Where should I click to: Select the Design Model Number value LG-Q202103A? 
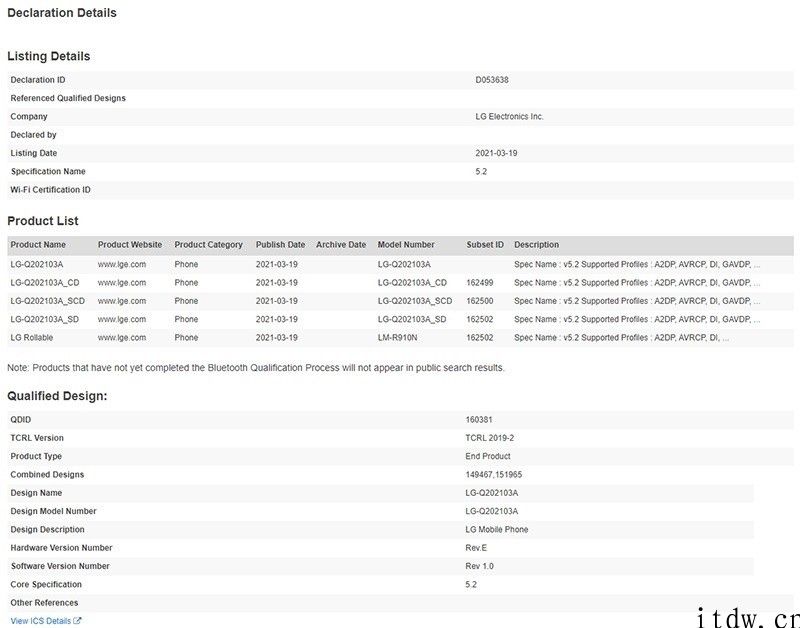click(x=491, y=511)
